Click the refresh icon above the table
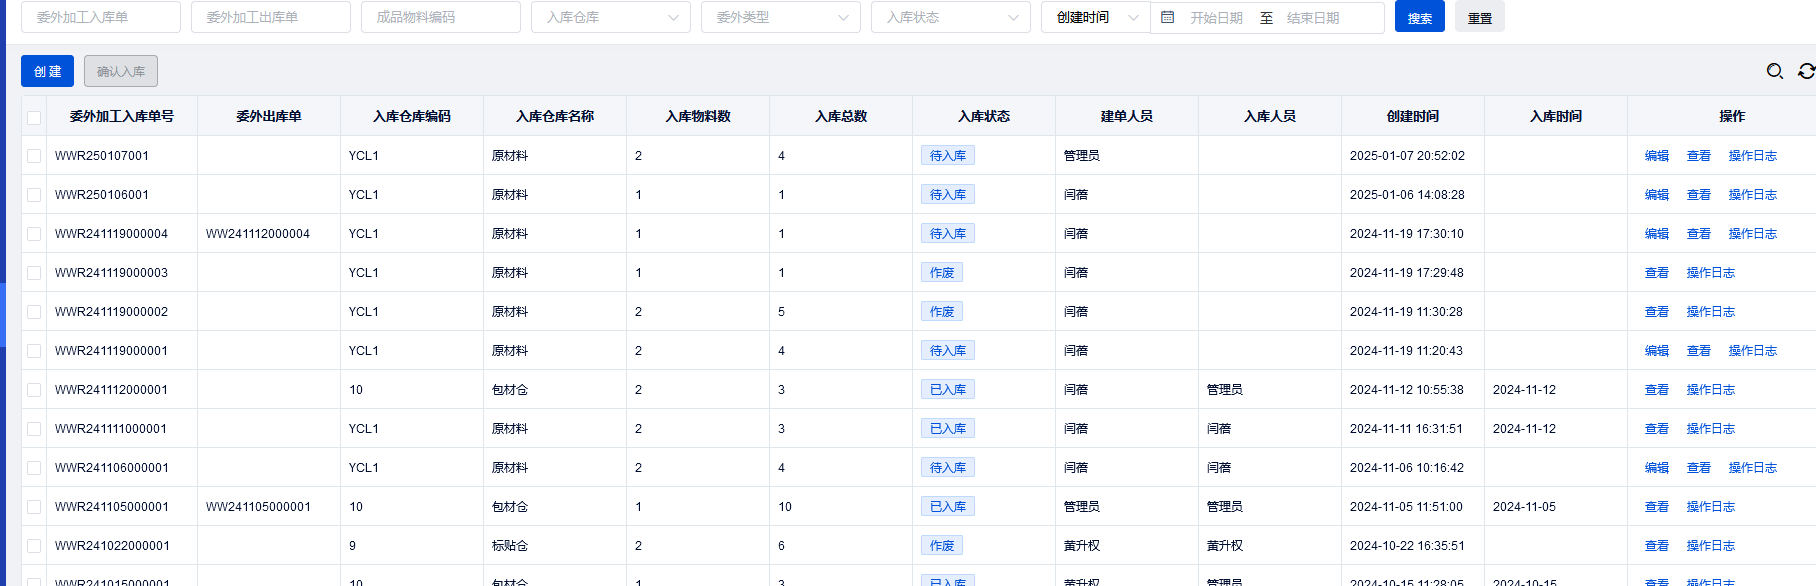This screenshot has width=1816, height=586. 1806,71
